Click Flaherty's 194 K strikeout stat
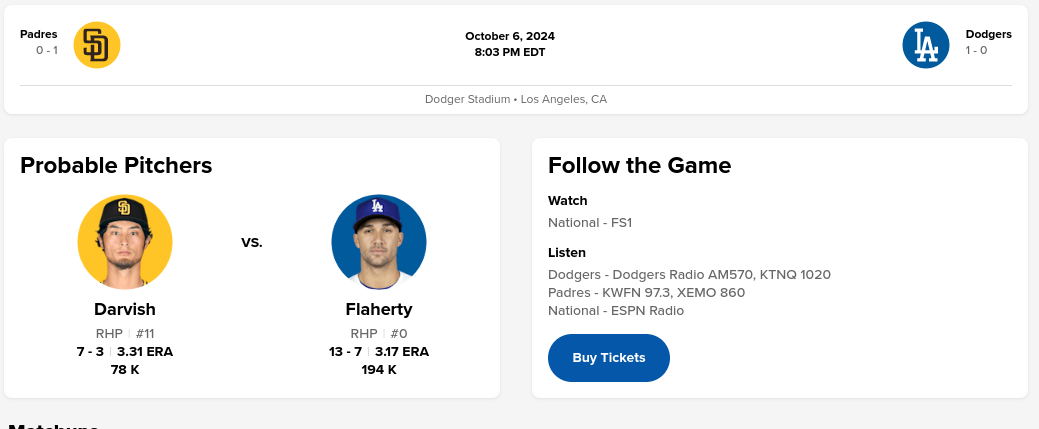Screen dimensions: 1039x429 click(x=379, y=369)
